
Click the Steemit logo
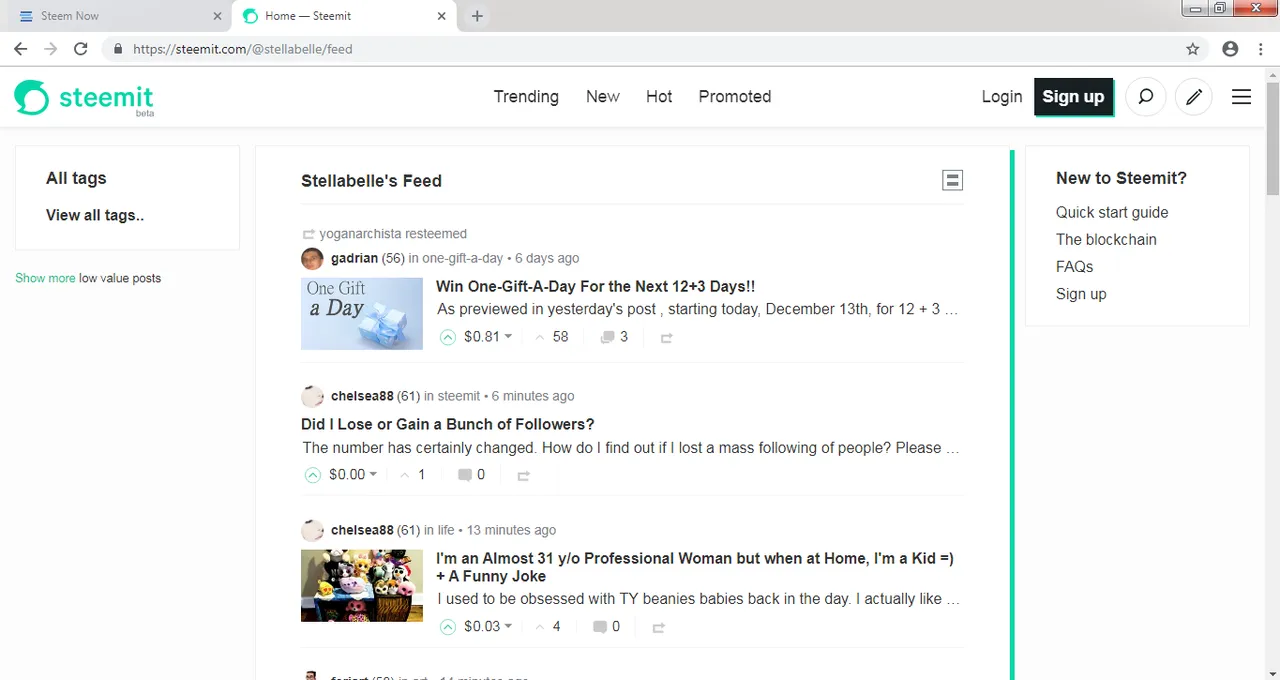click(x=84, y=98)
